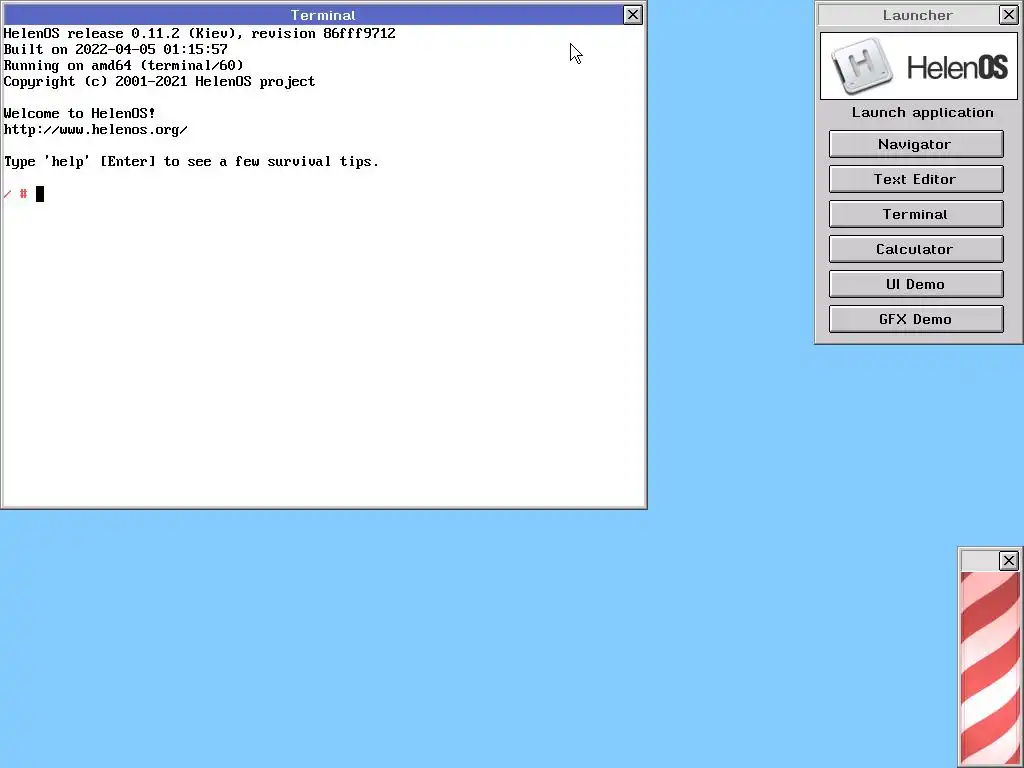Launch the UI Demo application
This screenshot has width=1024, height=768.
tap(916, 284)
